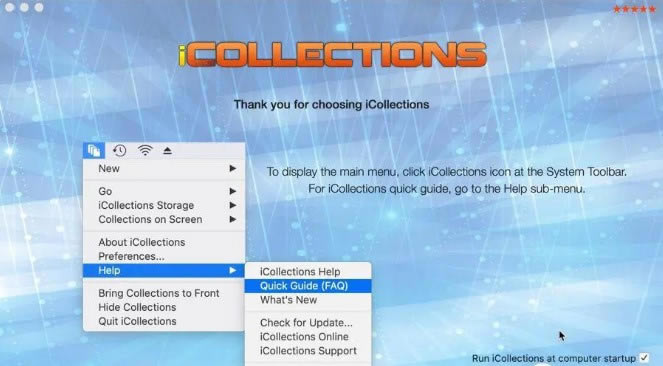Screen dimensions: 663x366
Task: Open the New menu item
Action: (164, 168)
